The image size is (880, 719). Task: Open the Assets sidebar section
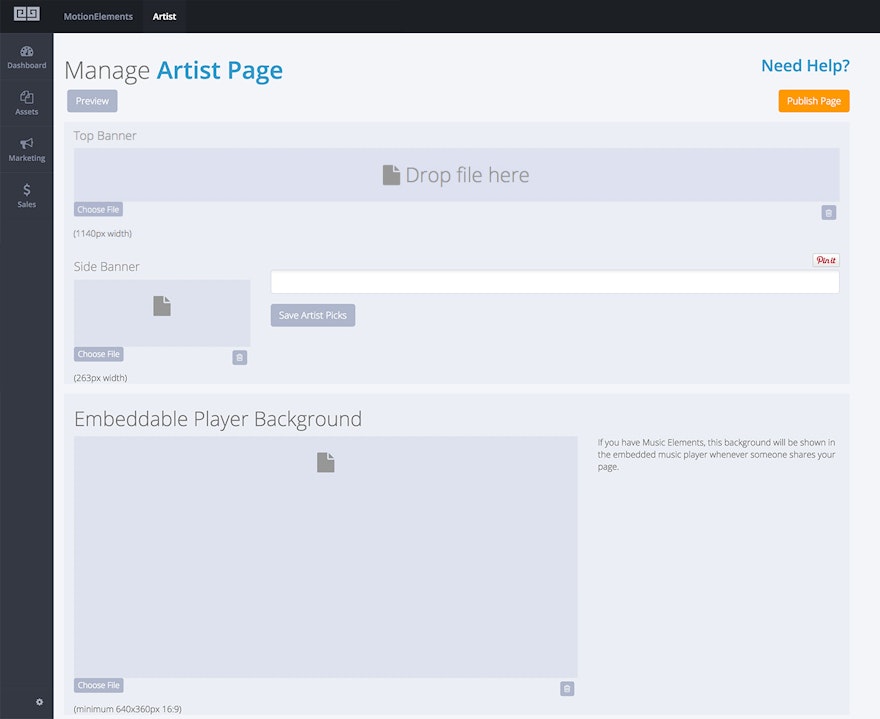point(27,103)
